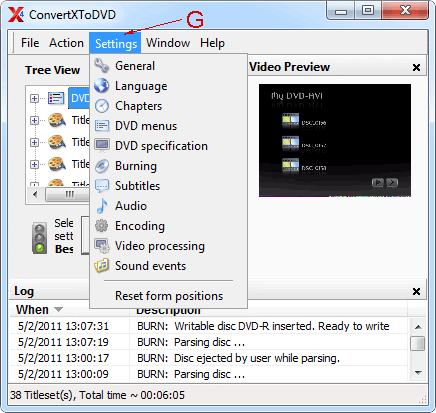The width and height of the screenshot is (436, 413).
Task: Click the first Title film reel icon
Action: click(57, 120)
